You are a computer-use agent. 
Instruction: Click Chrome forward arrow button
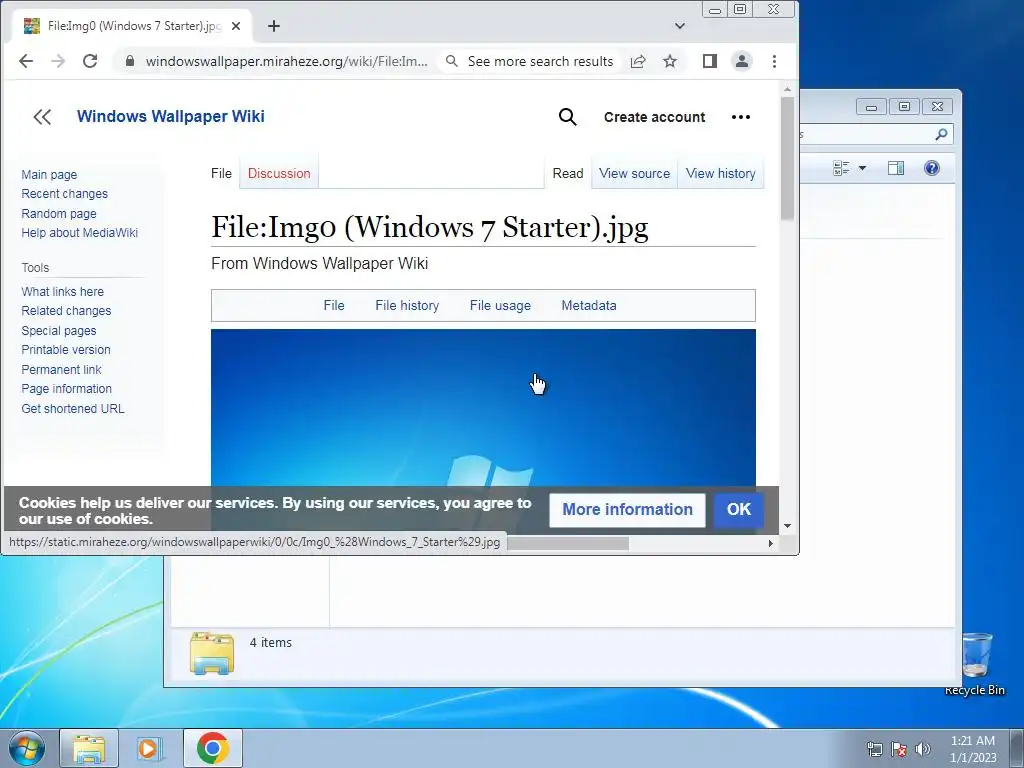pos(58,61)
